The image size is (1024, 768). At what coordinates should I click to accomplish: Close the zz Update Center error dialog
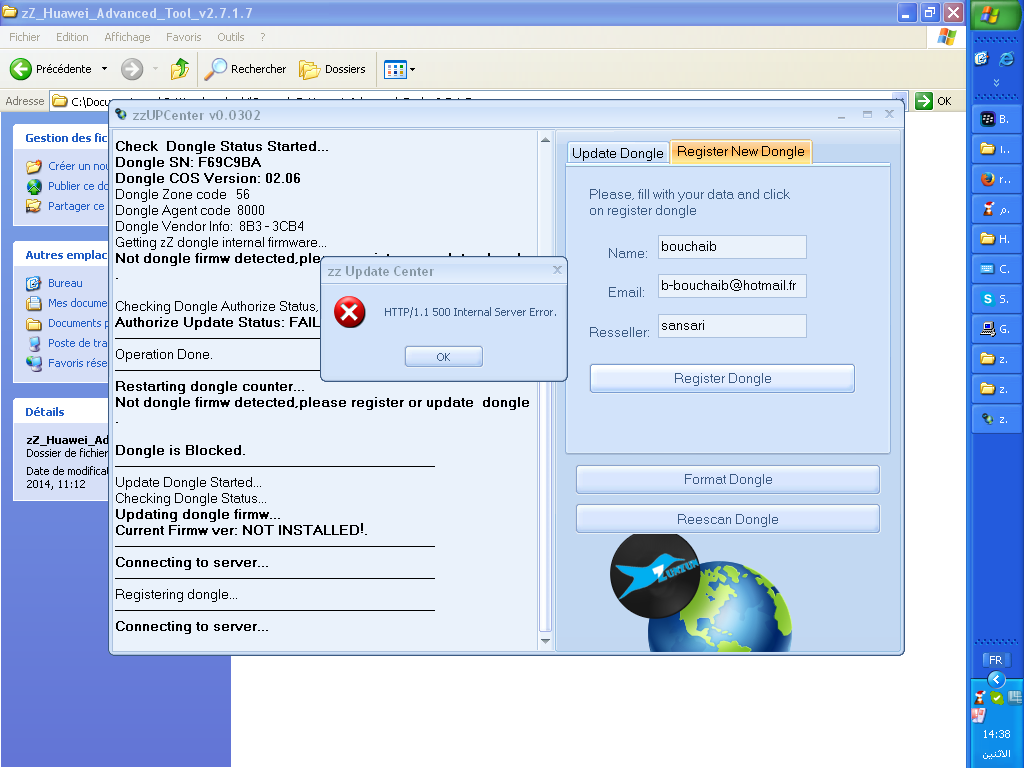[x=557, y=270]
